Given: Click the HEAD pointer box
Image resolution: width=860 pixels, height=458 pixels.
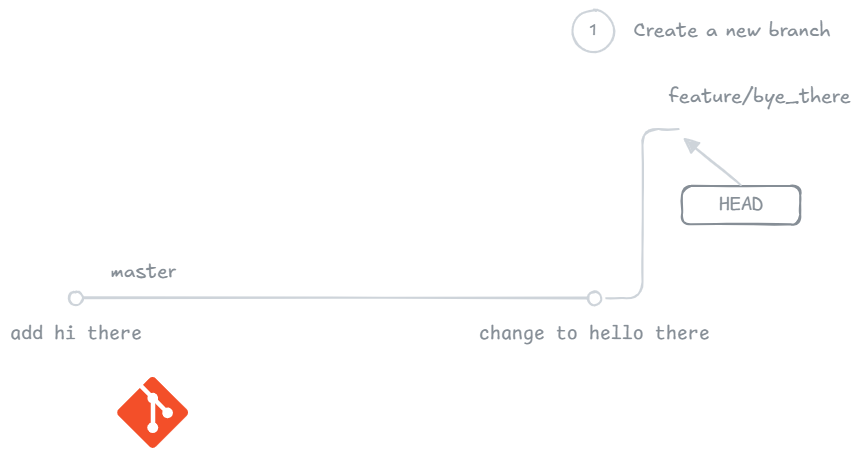Looking at the screenshot, I should point(741,205).
